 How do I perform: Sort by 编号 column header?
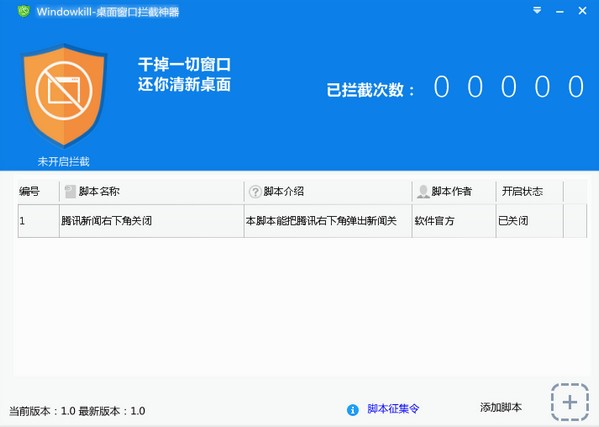(29, 191)
